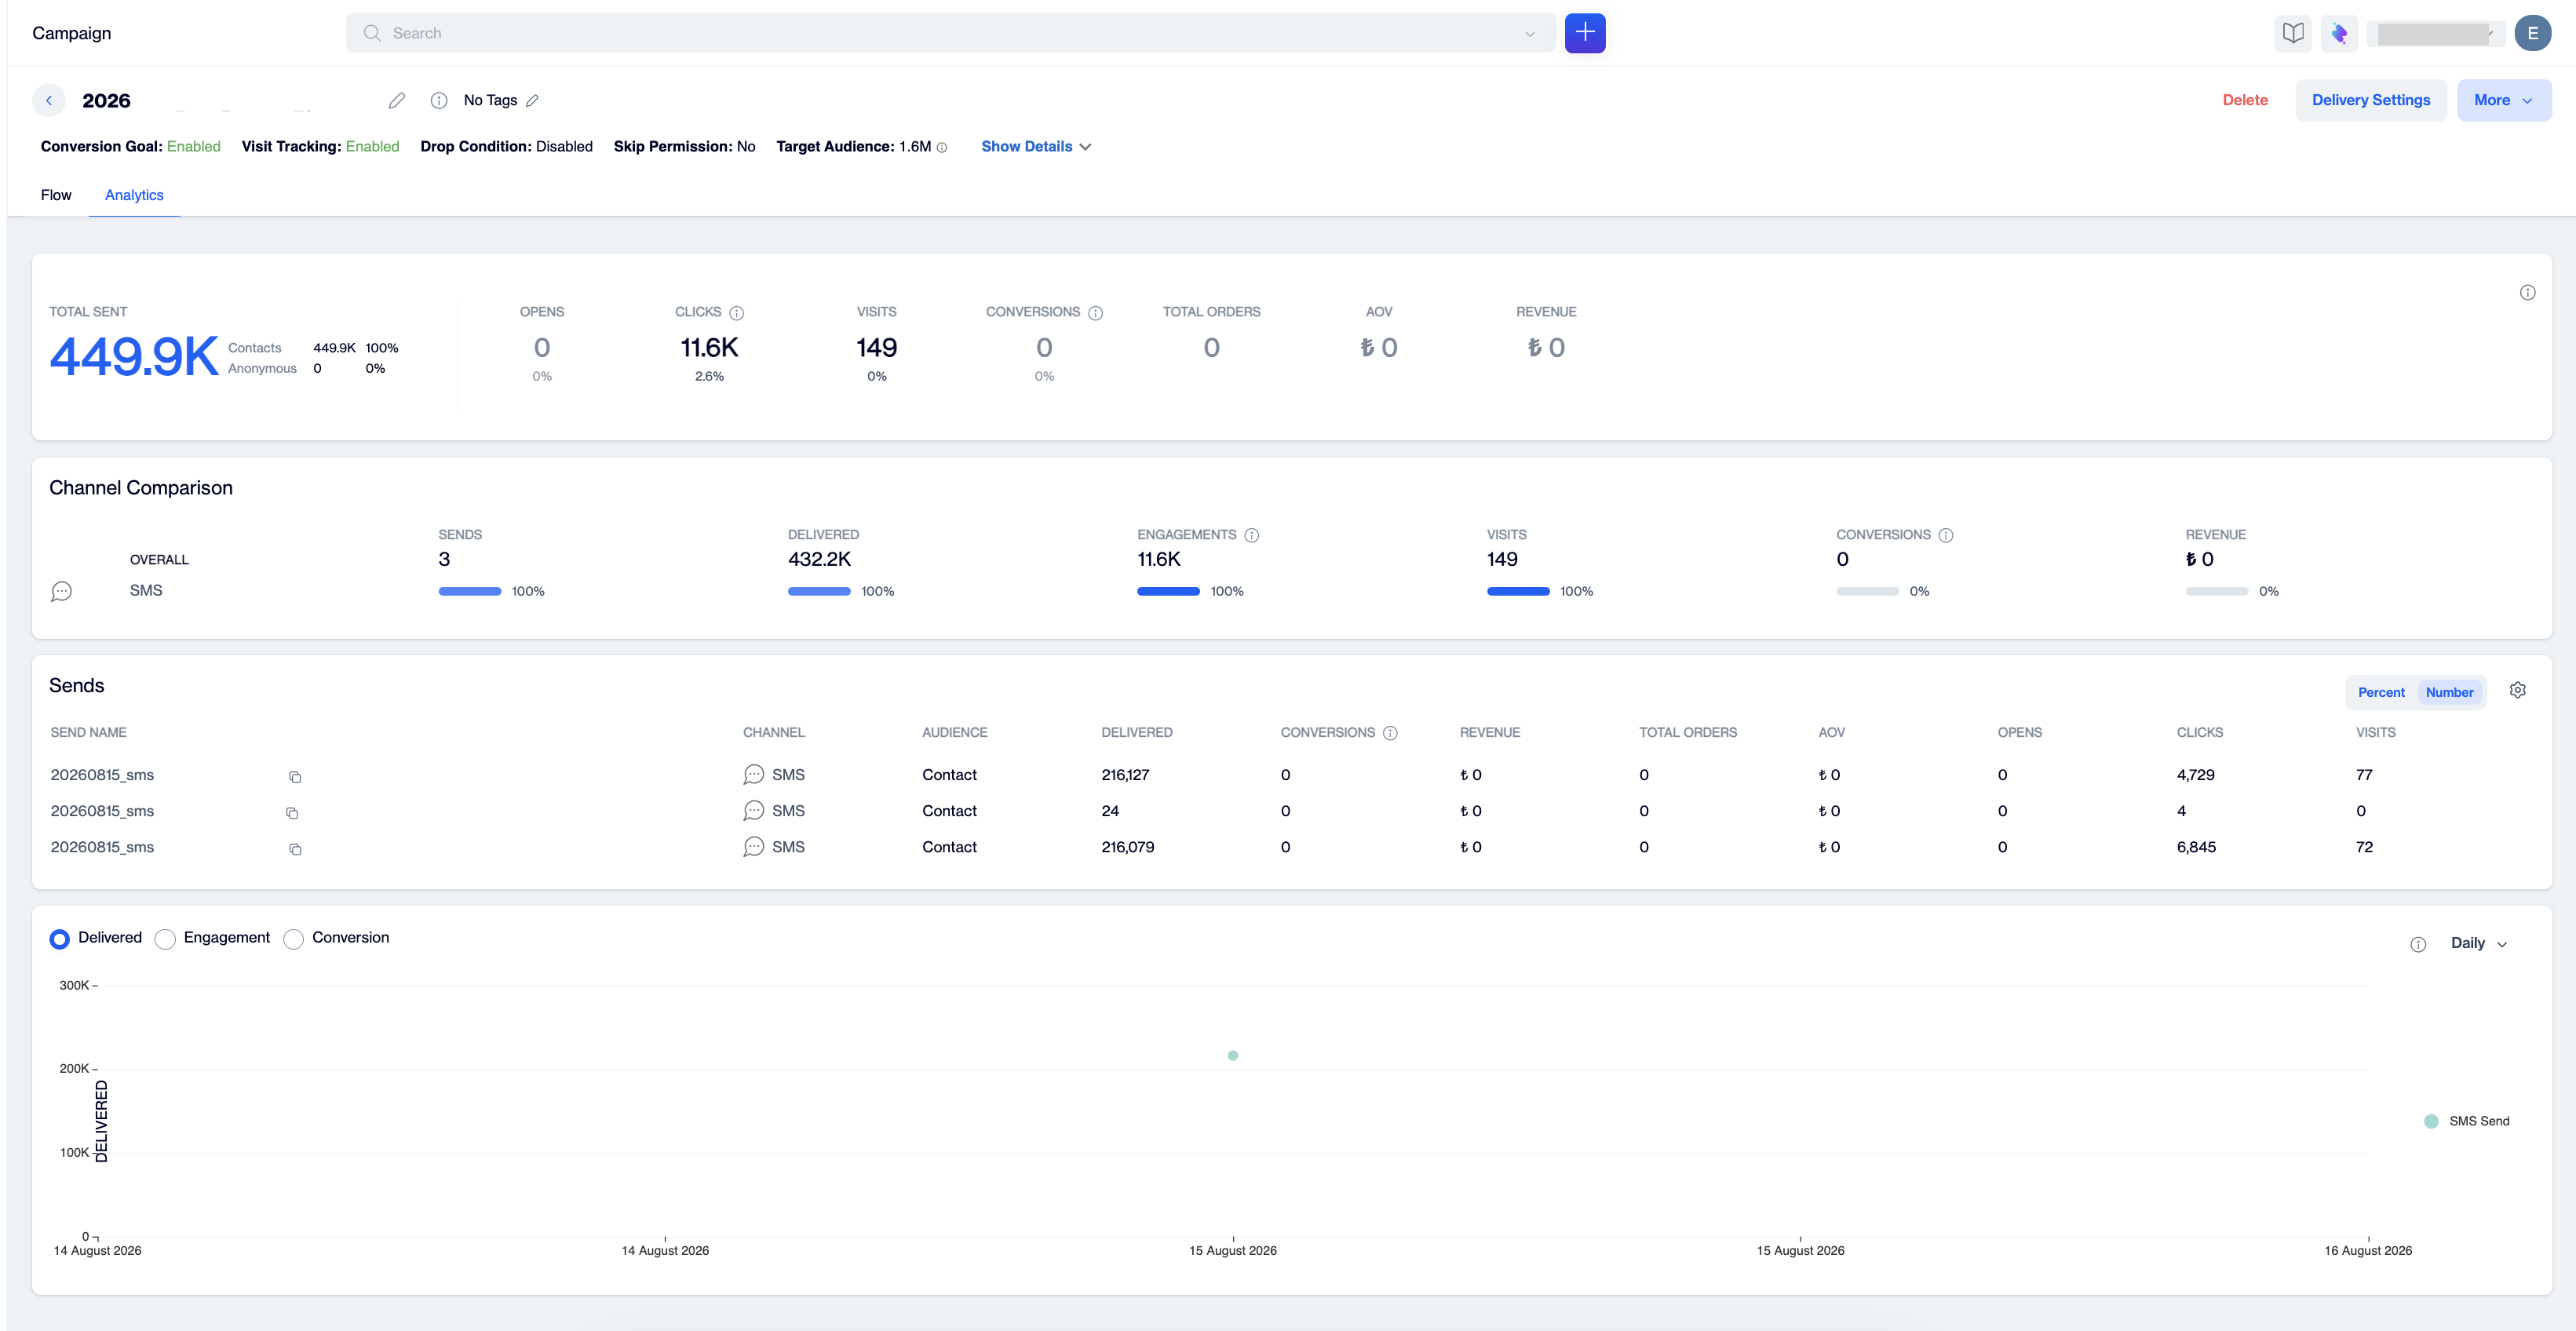Screen dimensions: 2576x1331
Task: Open info icon beside ENGAGEMENTS
Action: 1252,535
